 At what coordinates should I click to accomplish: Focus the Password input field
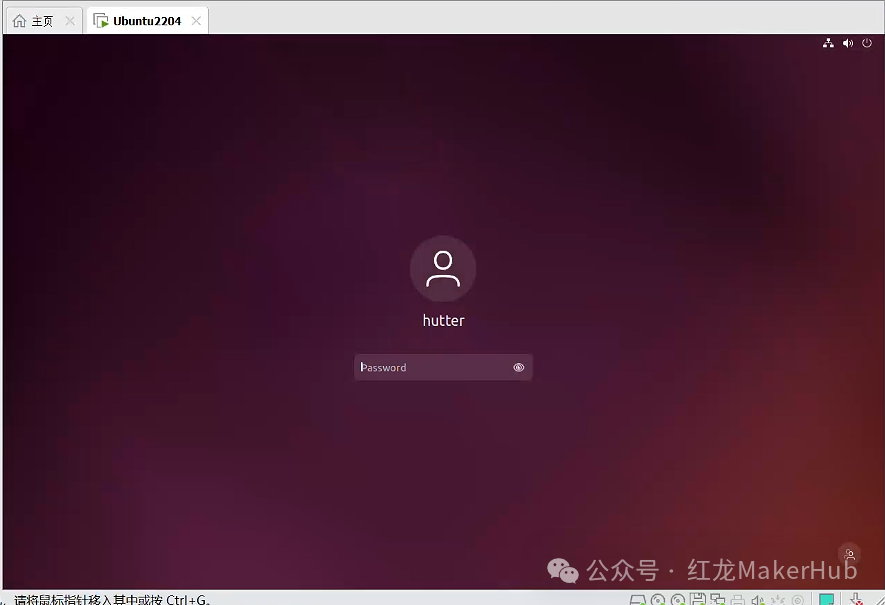pos(443,367)
